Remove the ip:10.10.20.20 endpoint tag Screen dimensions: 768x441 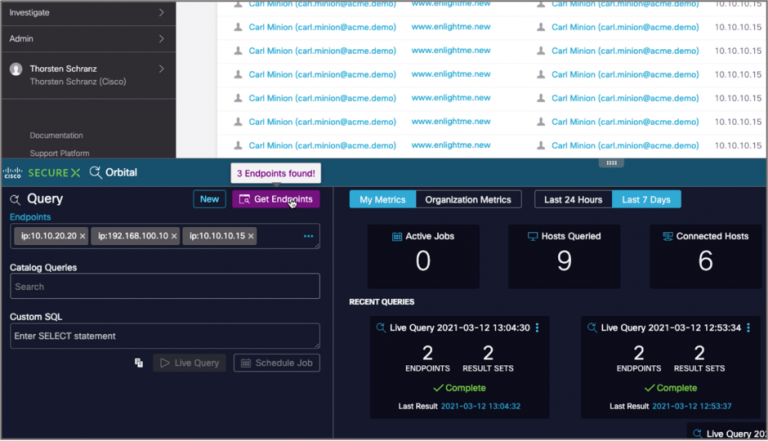82,236
